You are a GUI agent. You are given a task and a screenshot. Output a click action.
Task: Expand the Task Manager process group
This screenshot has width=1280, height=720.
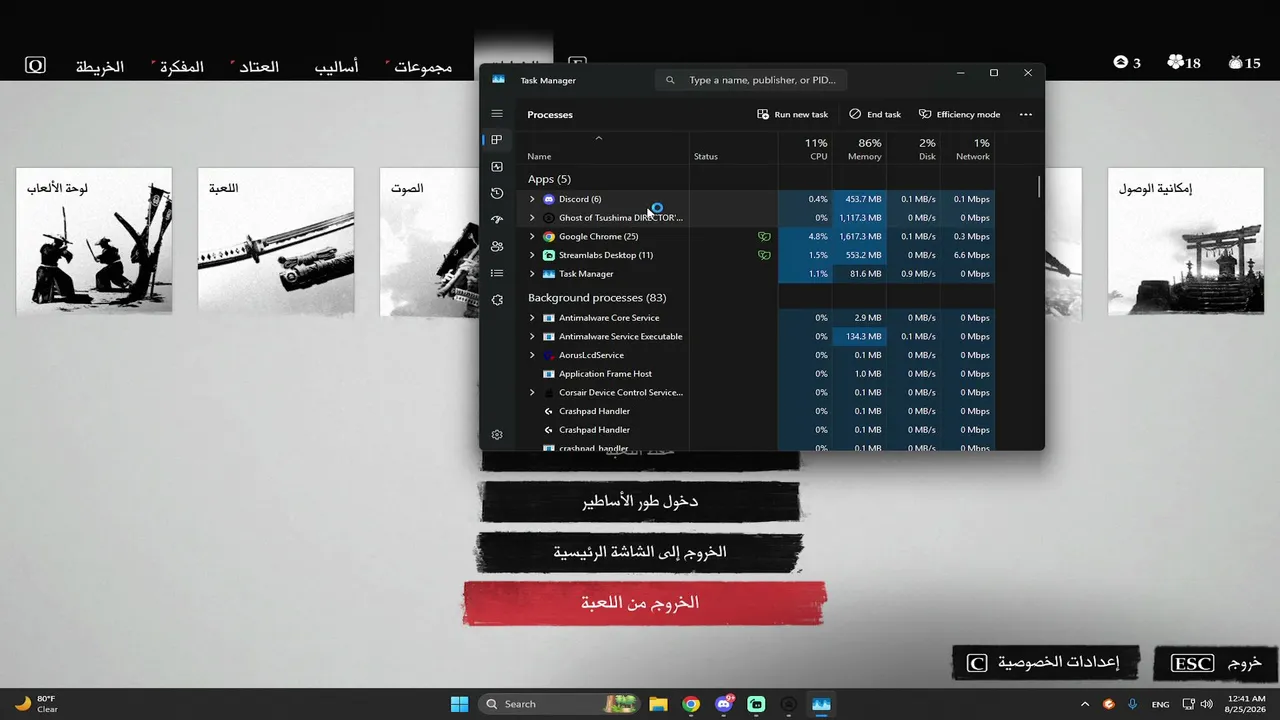(x=532, y=274)
